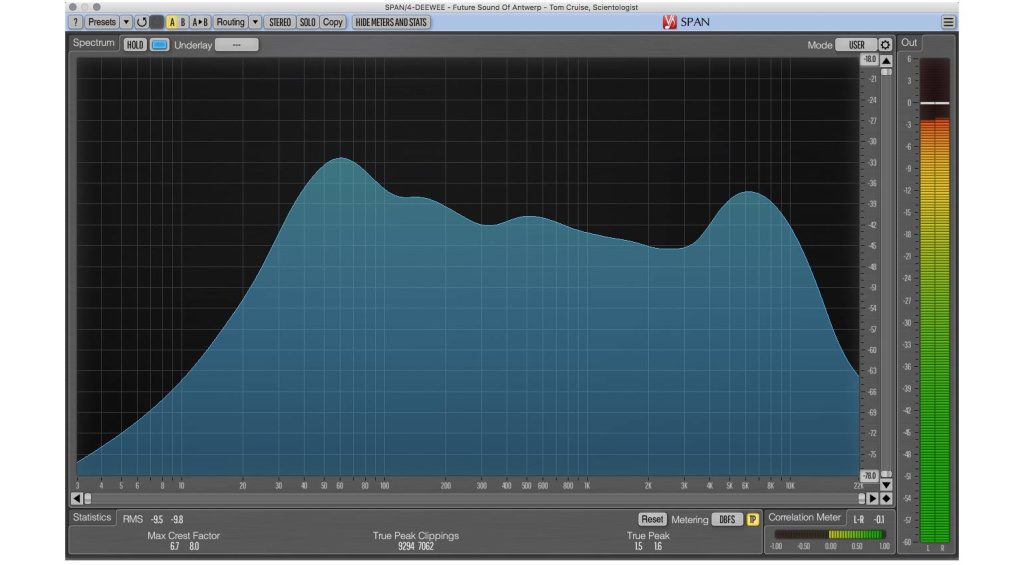Click the circular undo arrow icon
1024x565 pixels.
[x=141, y=22]
